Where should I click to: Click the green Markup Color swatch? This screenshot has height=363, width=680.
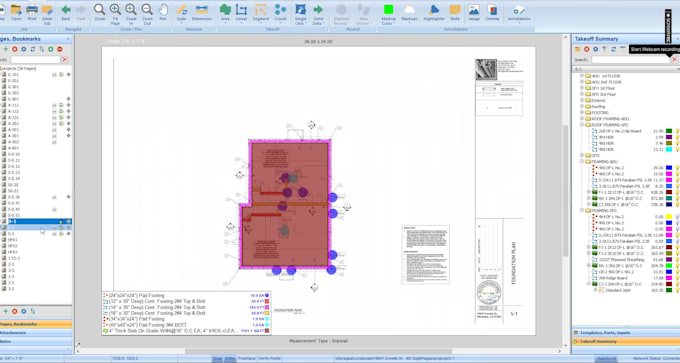(388, 10)
